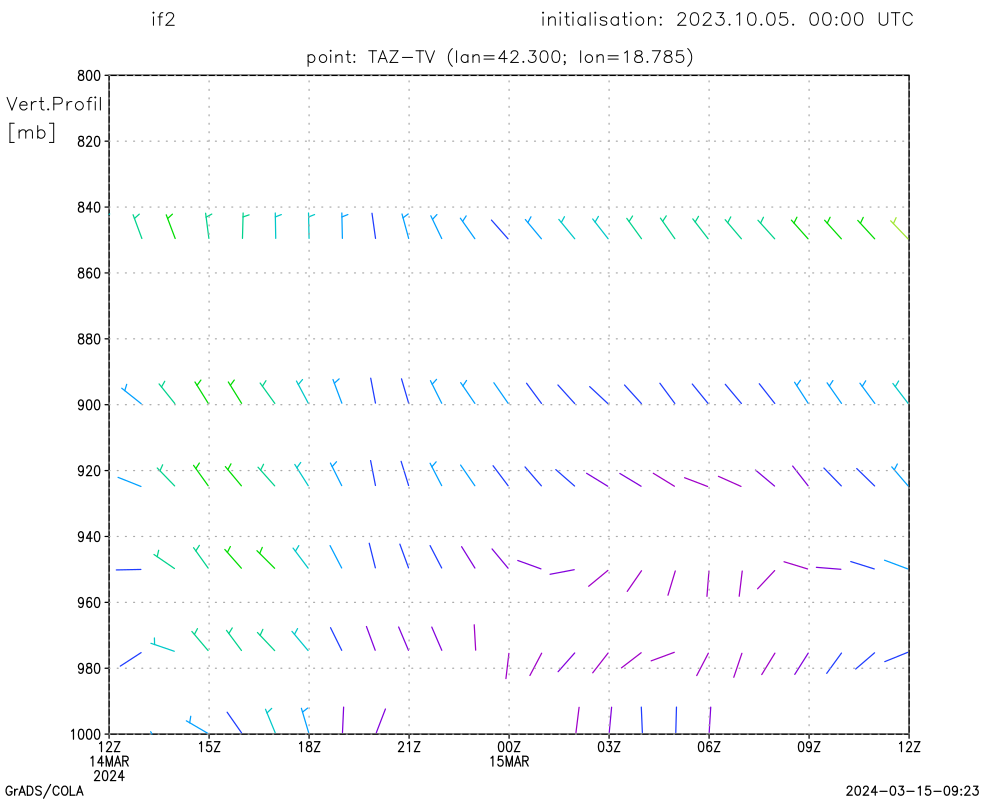Image resolution: width=1000 pixels, height=800 pixels.
Task: Click the 'if2' label at top
Action: 163,19
